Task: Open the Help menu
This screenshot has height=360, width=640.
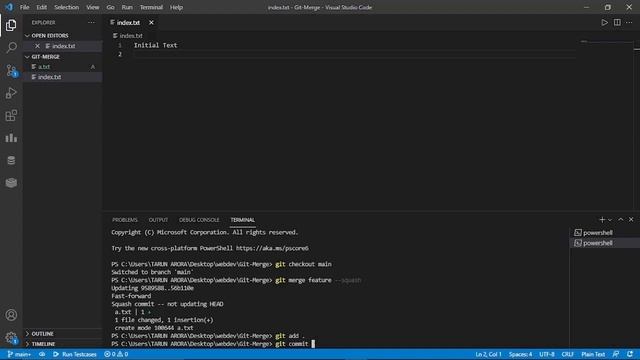Action: point(176,7)
